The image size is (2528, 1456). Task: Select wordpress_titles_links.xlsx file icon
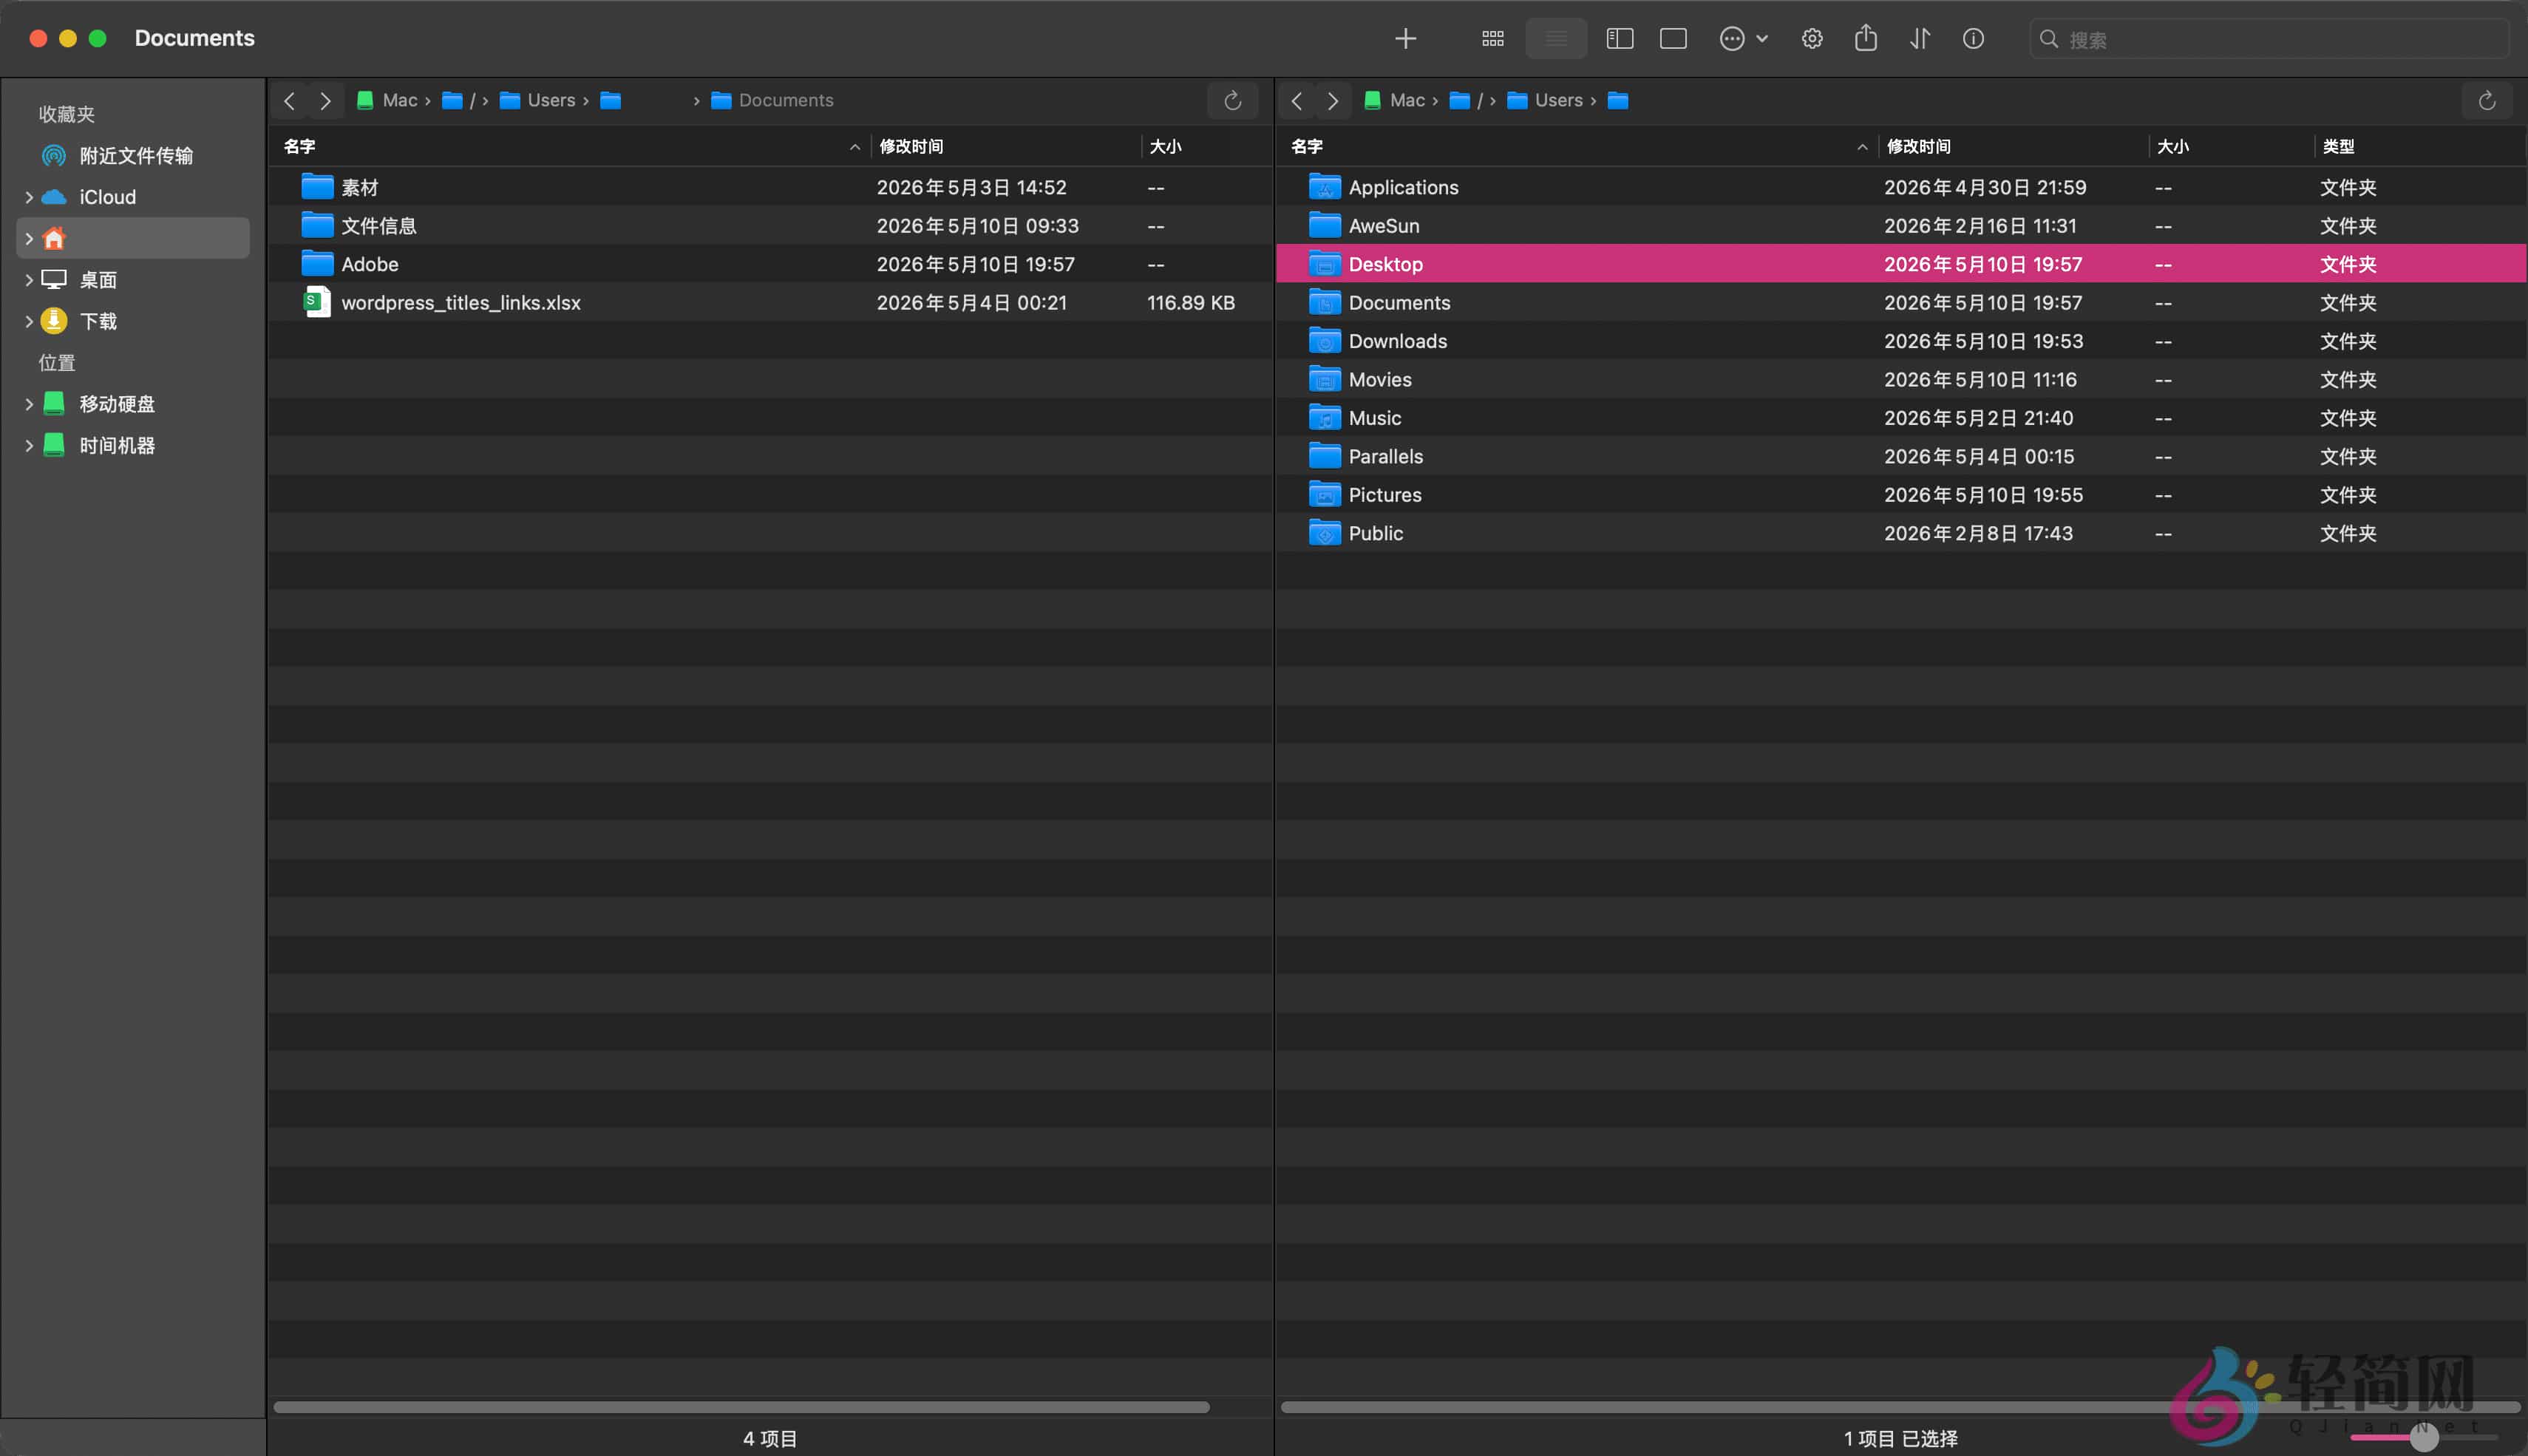(317, 302)
